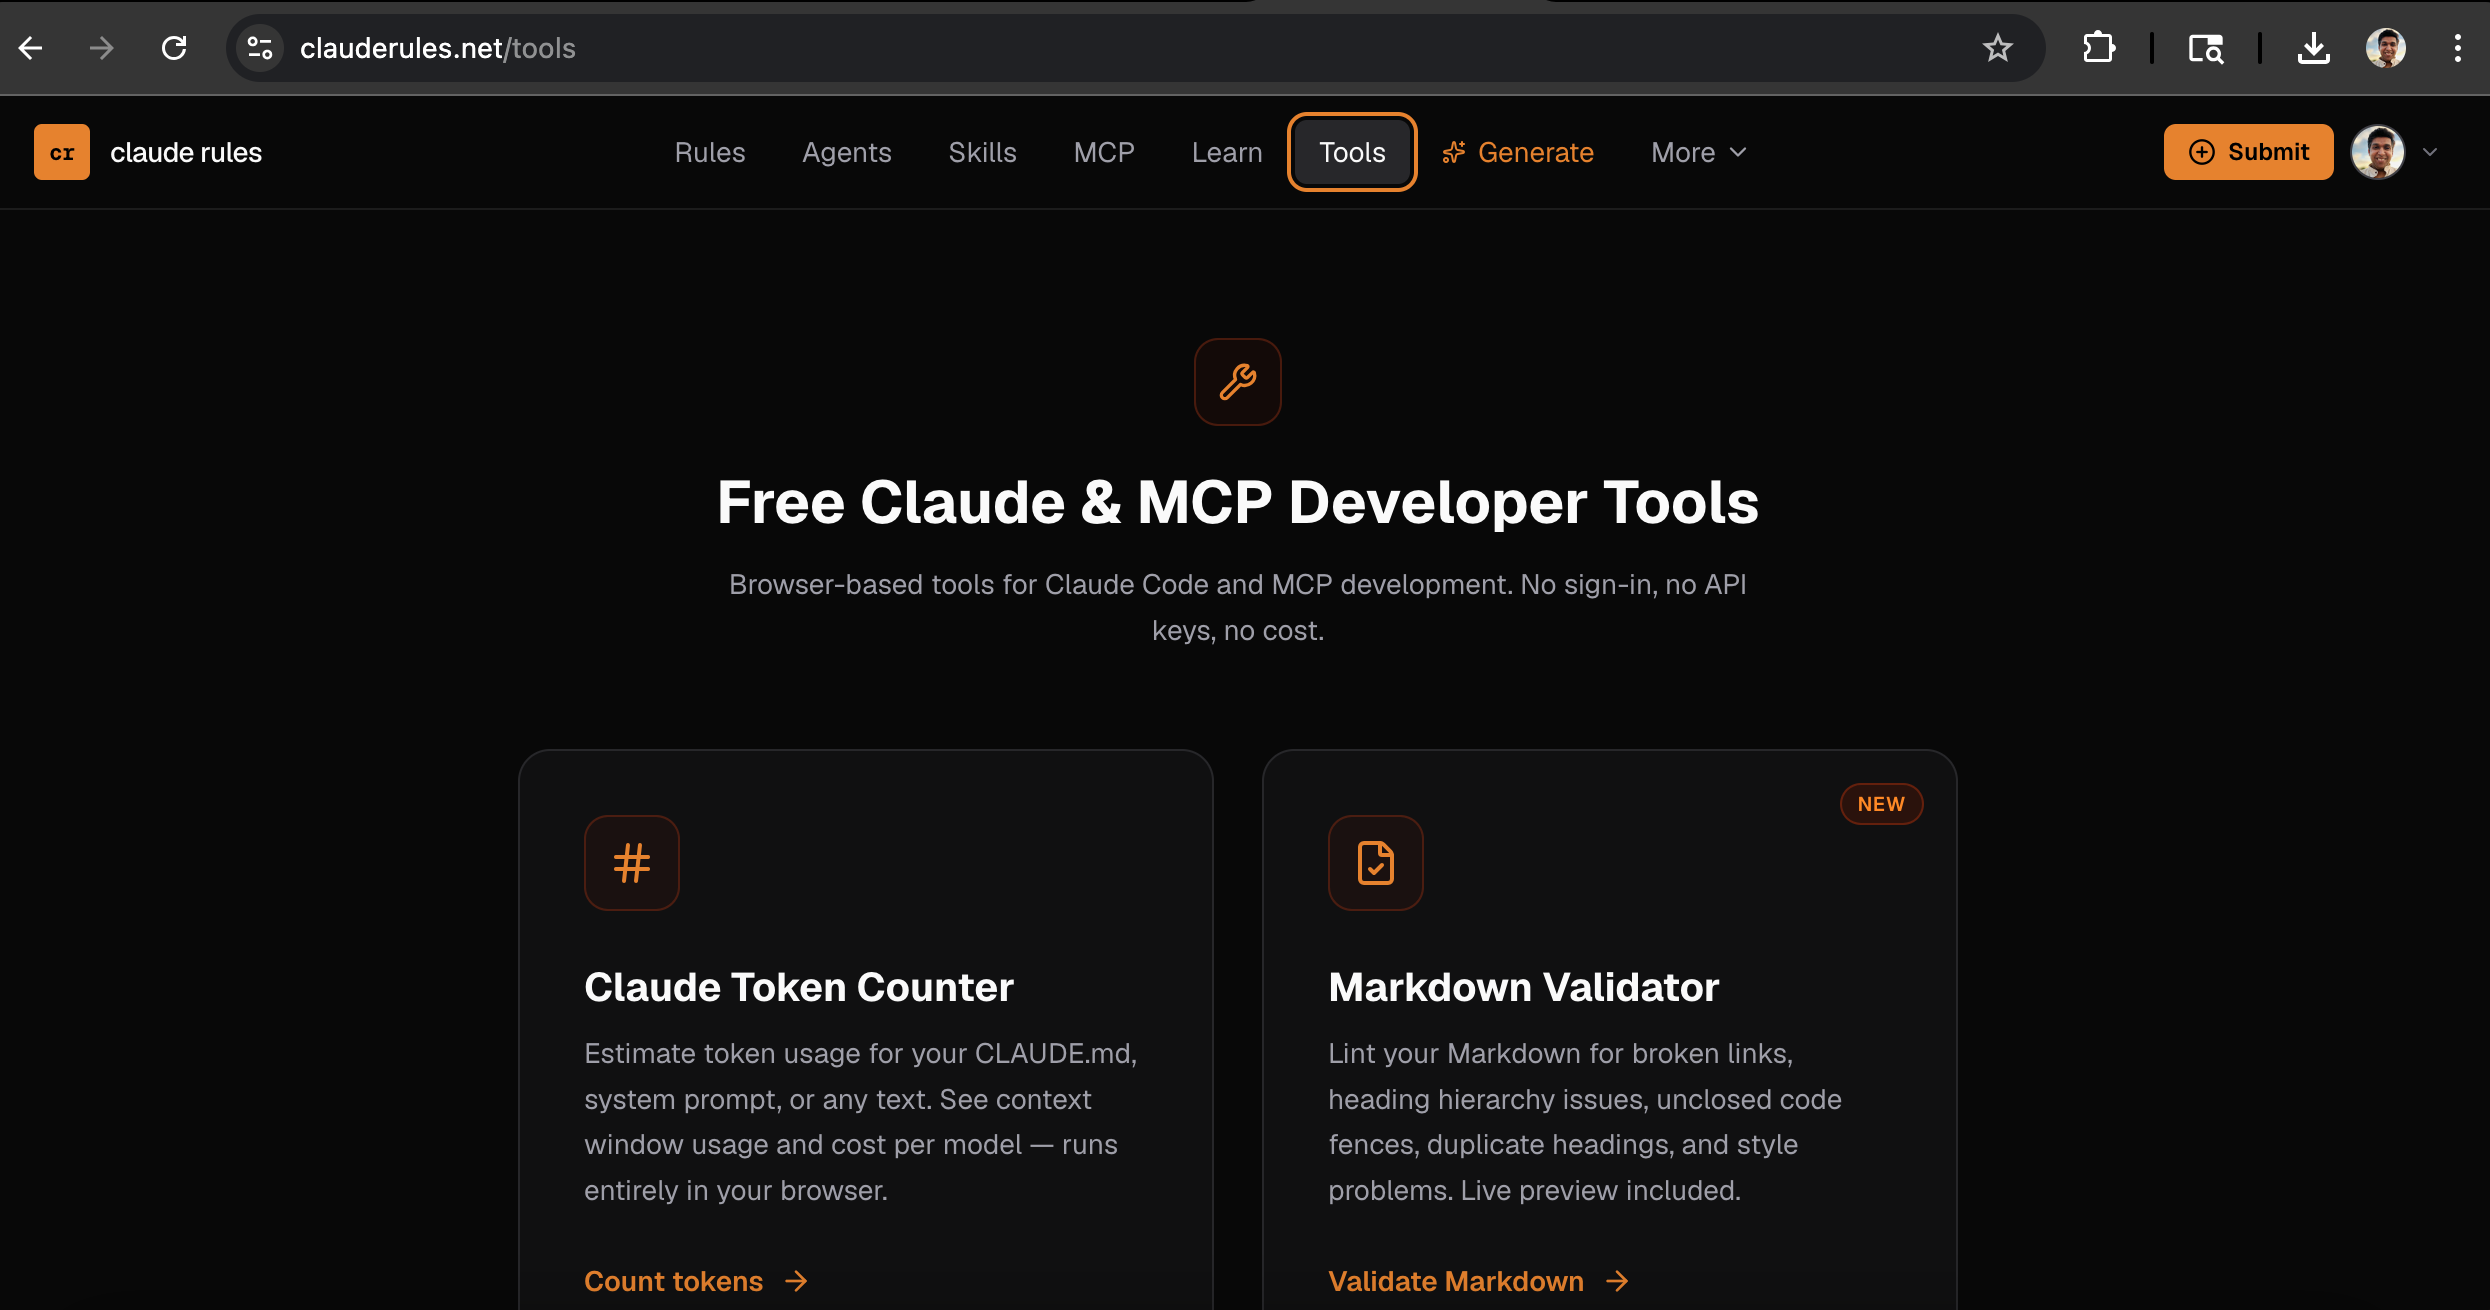Open the browser downloads icon
This screenshot has height=1310, width=2490.
click(x=2313, y=48)
